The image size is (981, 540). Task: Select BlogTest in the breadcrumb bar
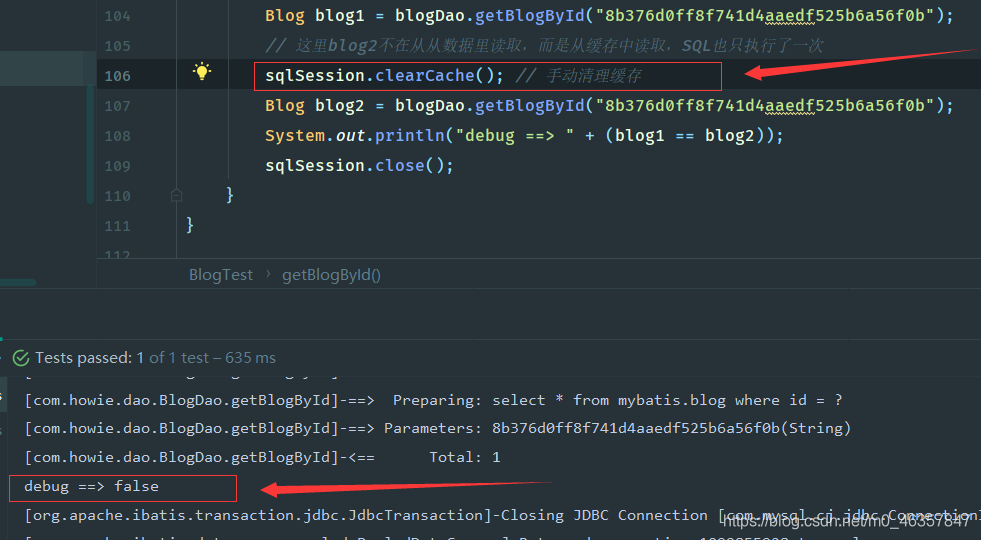[x=221, y=275]
